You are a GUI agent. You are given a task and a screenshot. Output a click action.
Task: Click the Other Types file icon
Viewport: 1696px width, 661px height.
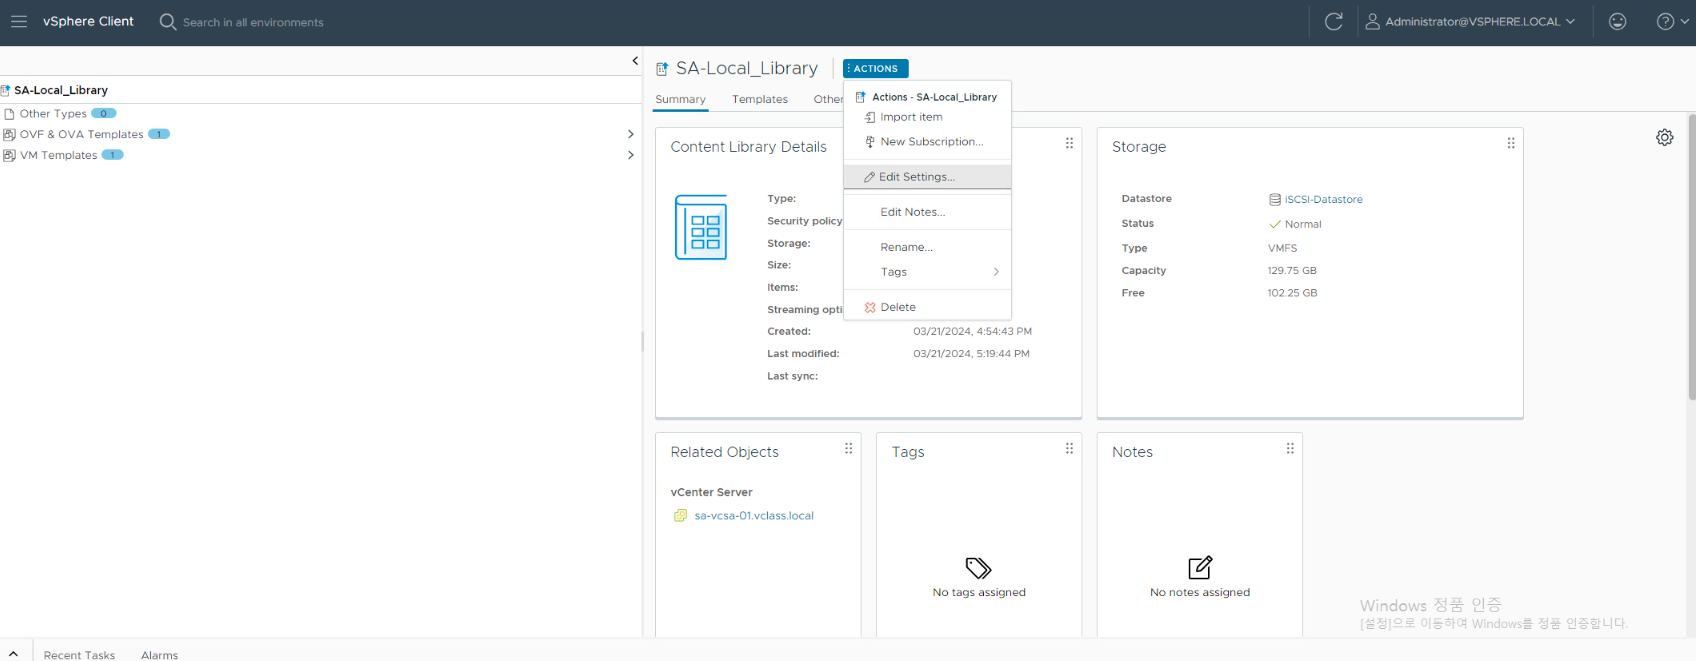point(9,114)
